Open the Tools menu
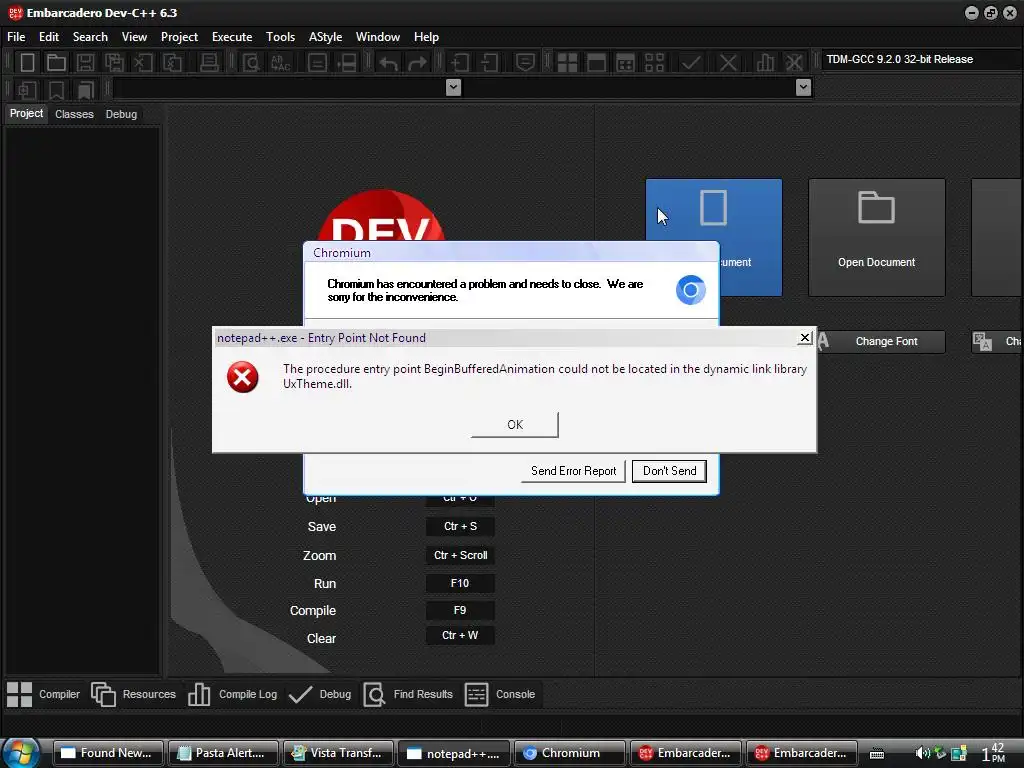Viewport: 1024px width, 768px height. coord(280,37)
